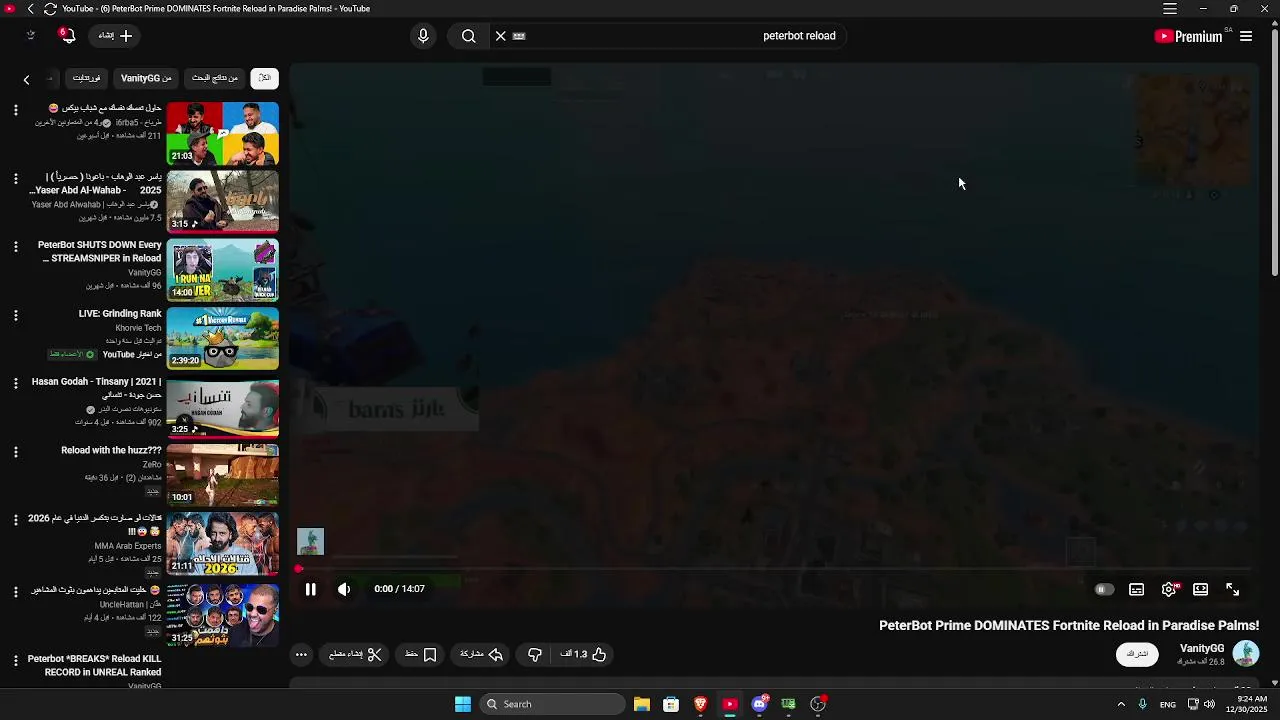Open notifications bell with badge

[x=67, y=35]
